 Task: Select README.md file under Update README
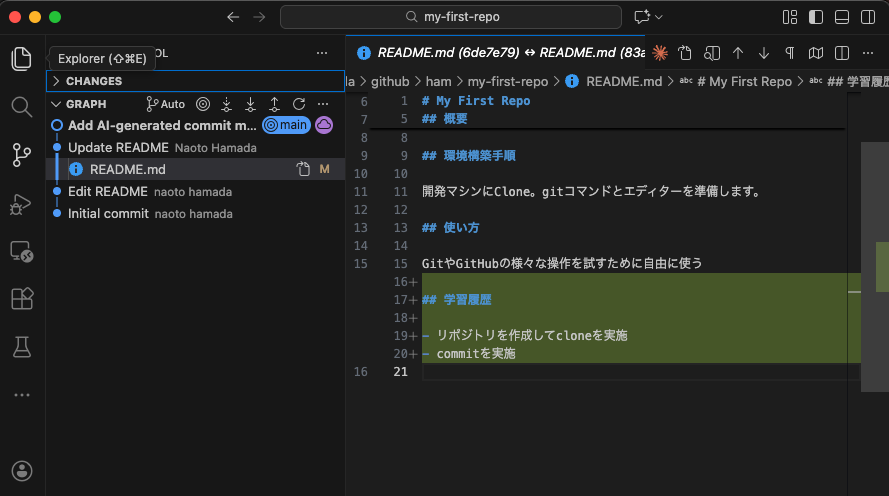point(196,169)
